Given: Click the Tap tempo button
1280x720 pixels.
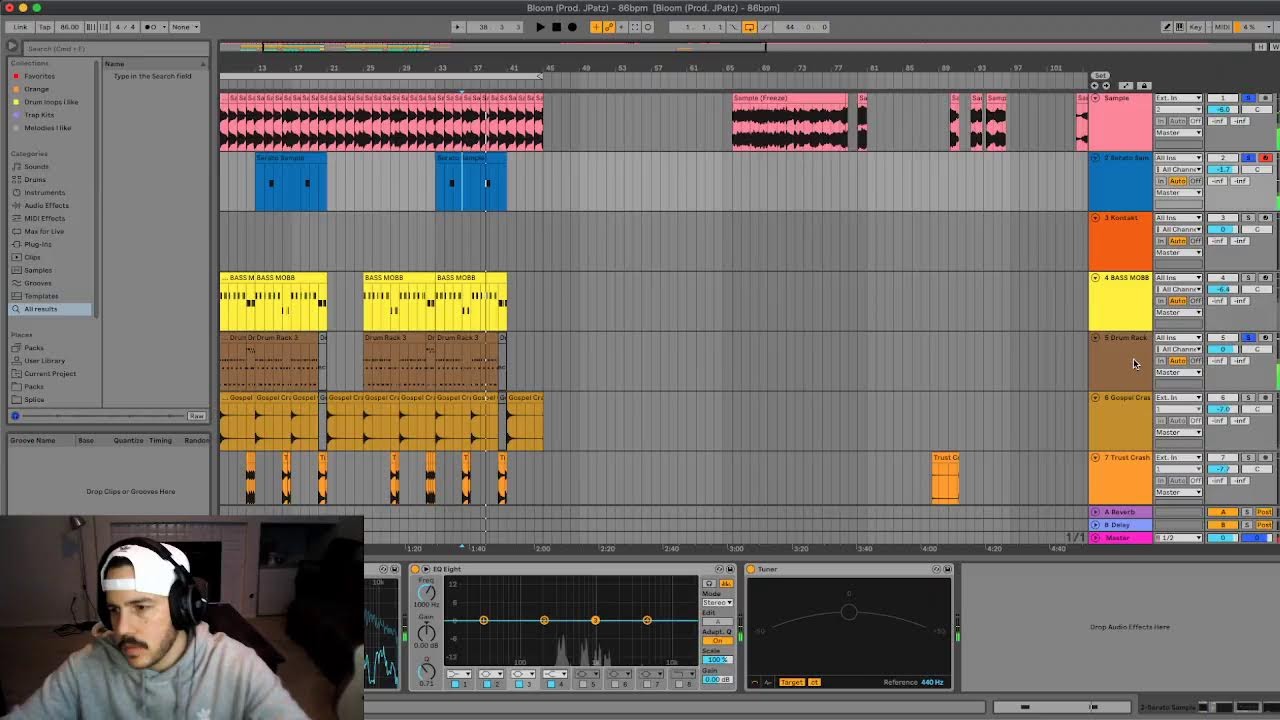Looking at the screenshot, I should [x=45, y=27].
